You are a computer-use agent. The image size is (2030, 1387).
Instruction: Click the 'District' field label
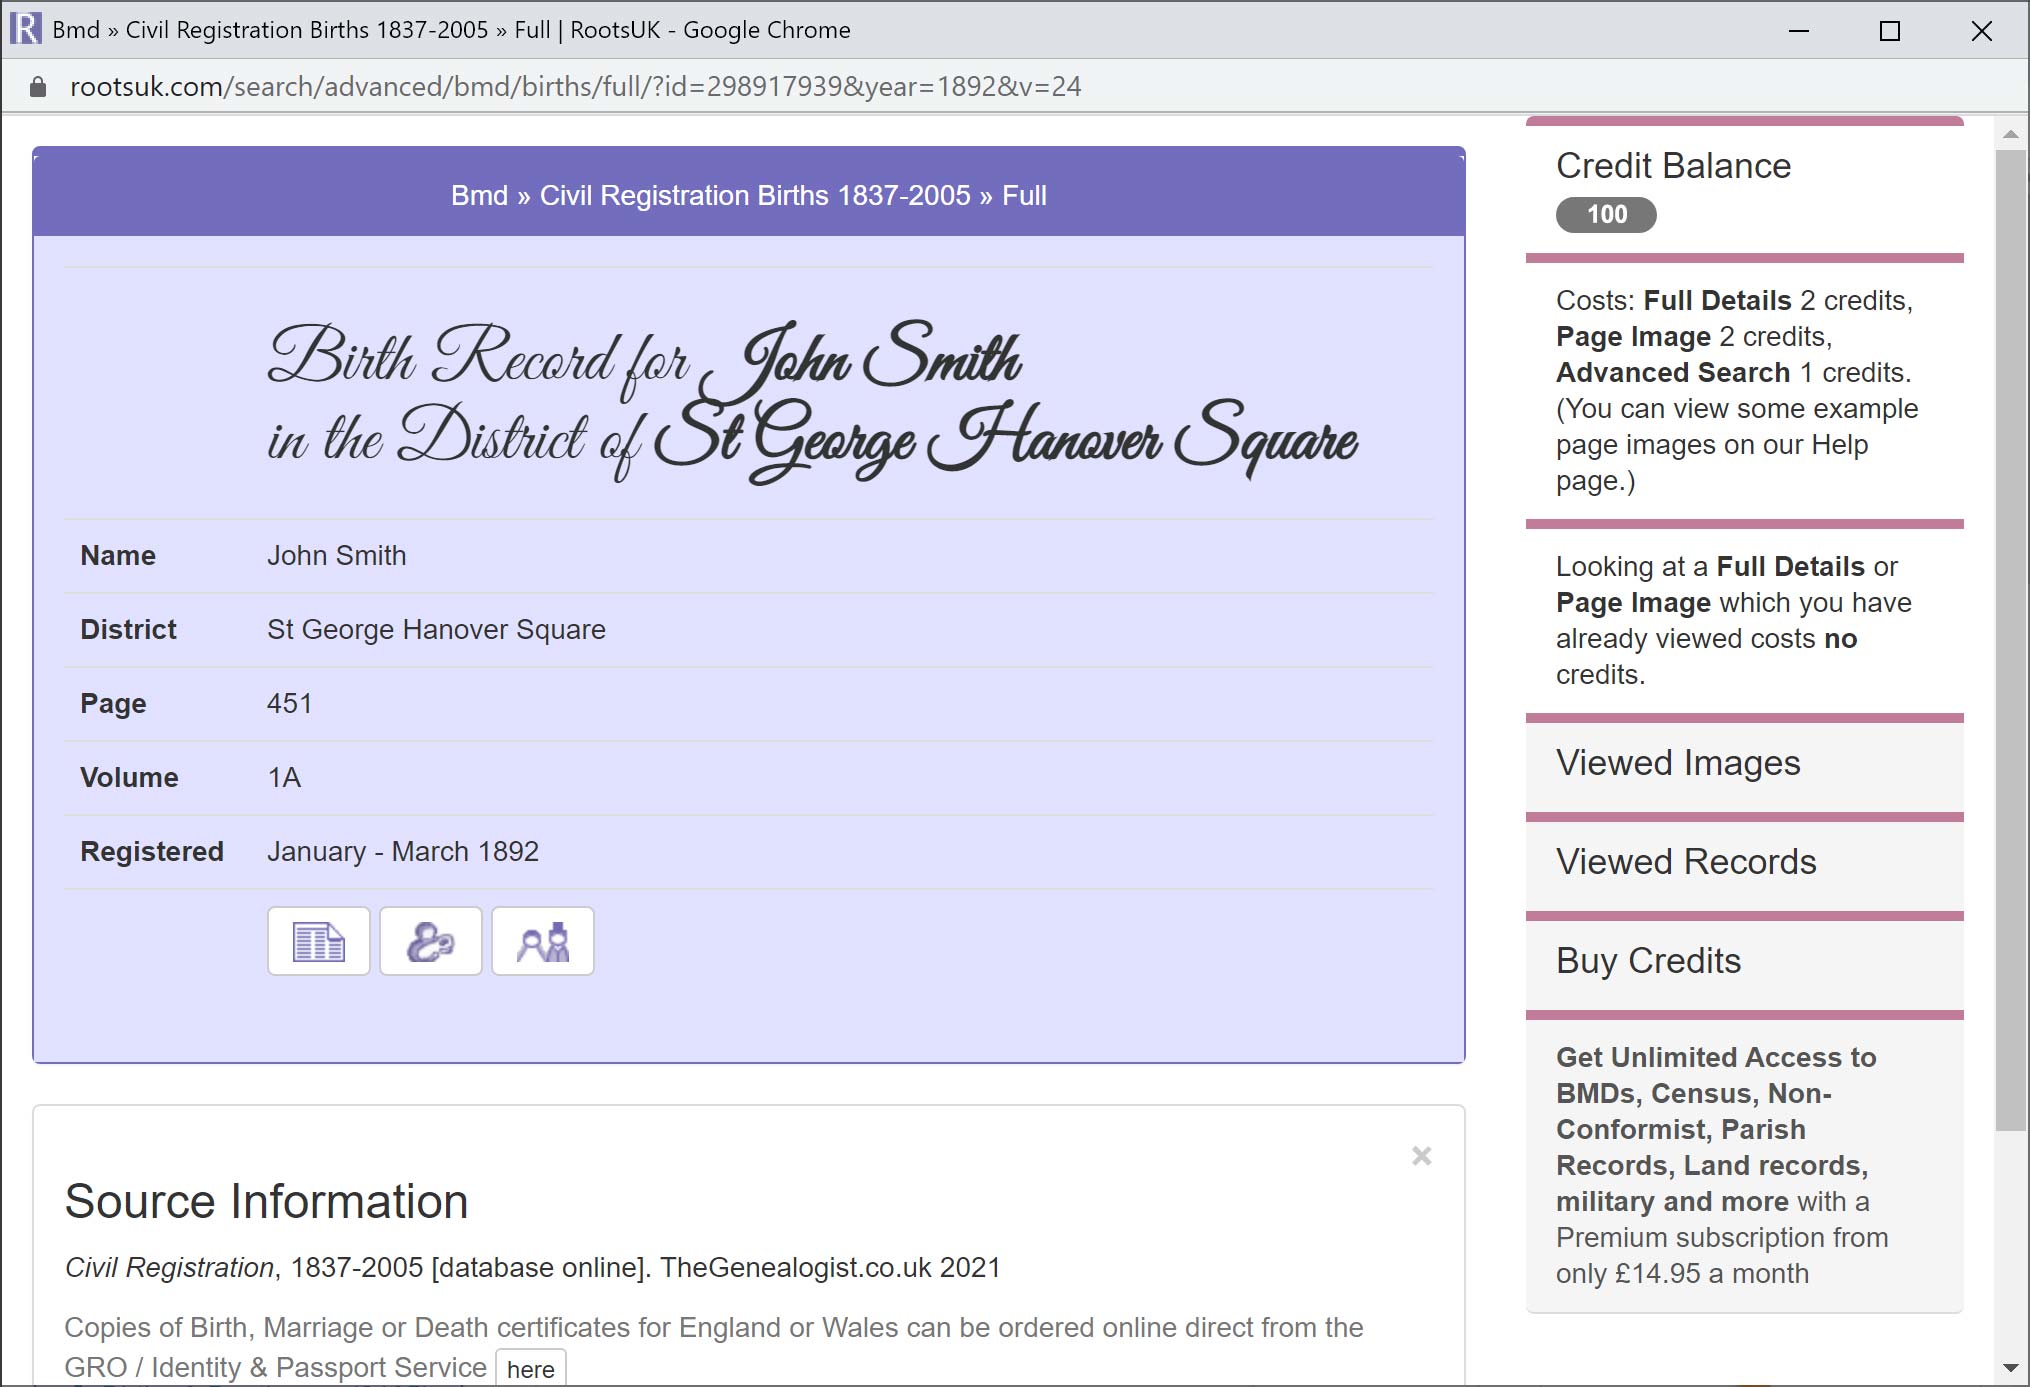(x=128, y=630)
